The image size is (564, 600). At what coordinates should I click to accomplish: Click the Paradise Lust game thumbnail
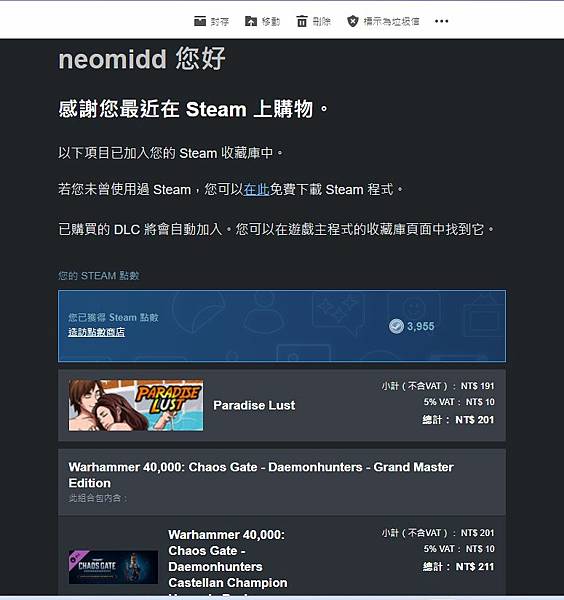point(136,405)
